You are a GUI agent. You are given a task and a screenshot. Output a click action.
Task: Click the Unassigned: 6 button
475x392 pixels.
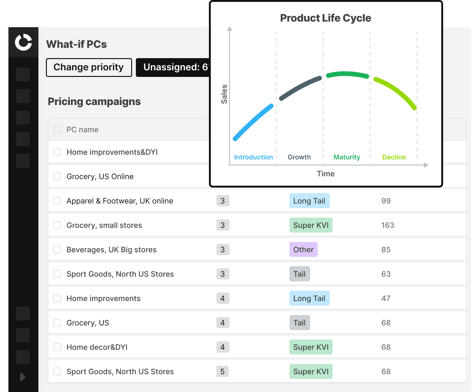point(173,67)
